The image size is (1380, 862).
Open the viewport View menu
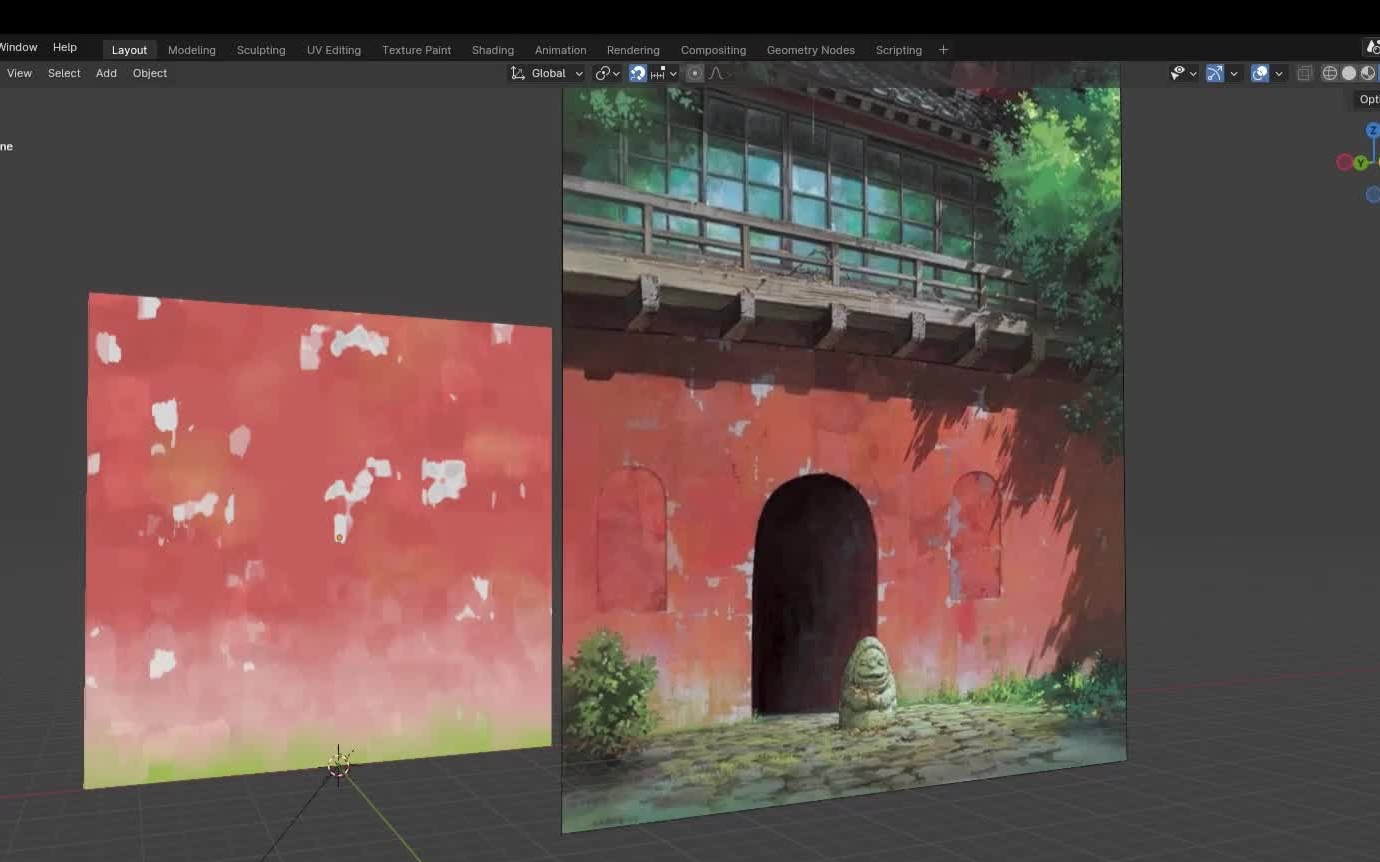pyautogui.click(x=19, y=73)
